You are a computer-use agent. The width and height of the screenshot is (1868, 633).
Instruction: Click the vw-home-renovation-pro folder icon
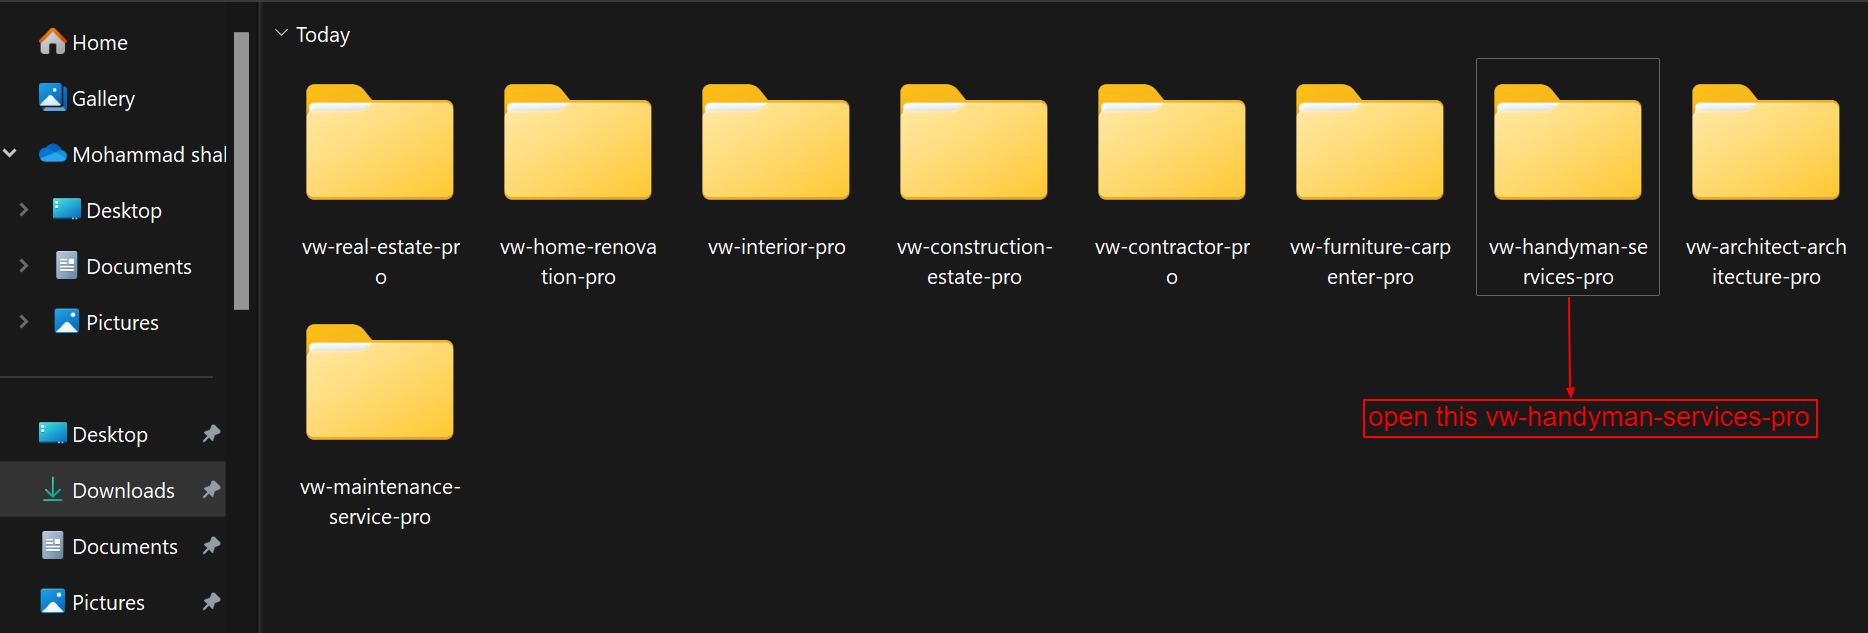tap(578, 142)
